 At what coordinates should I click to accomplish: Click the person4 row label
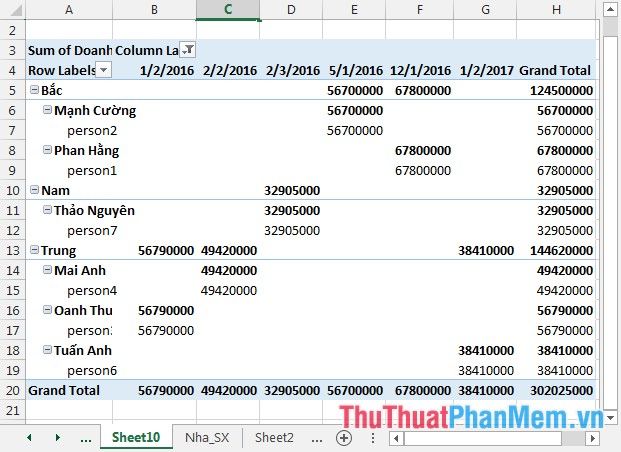coord(92,290)
